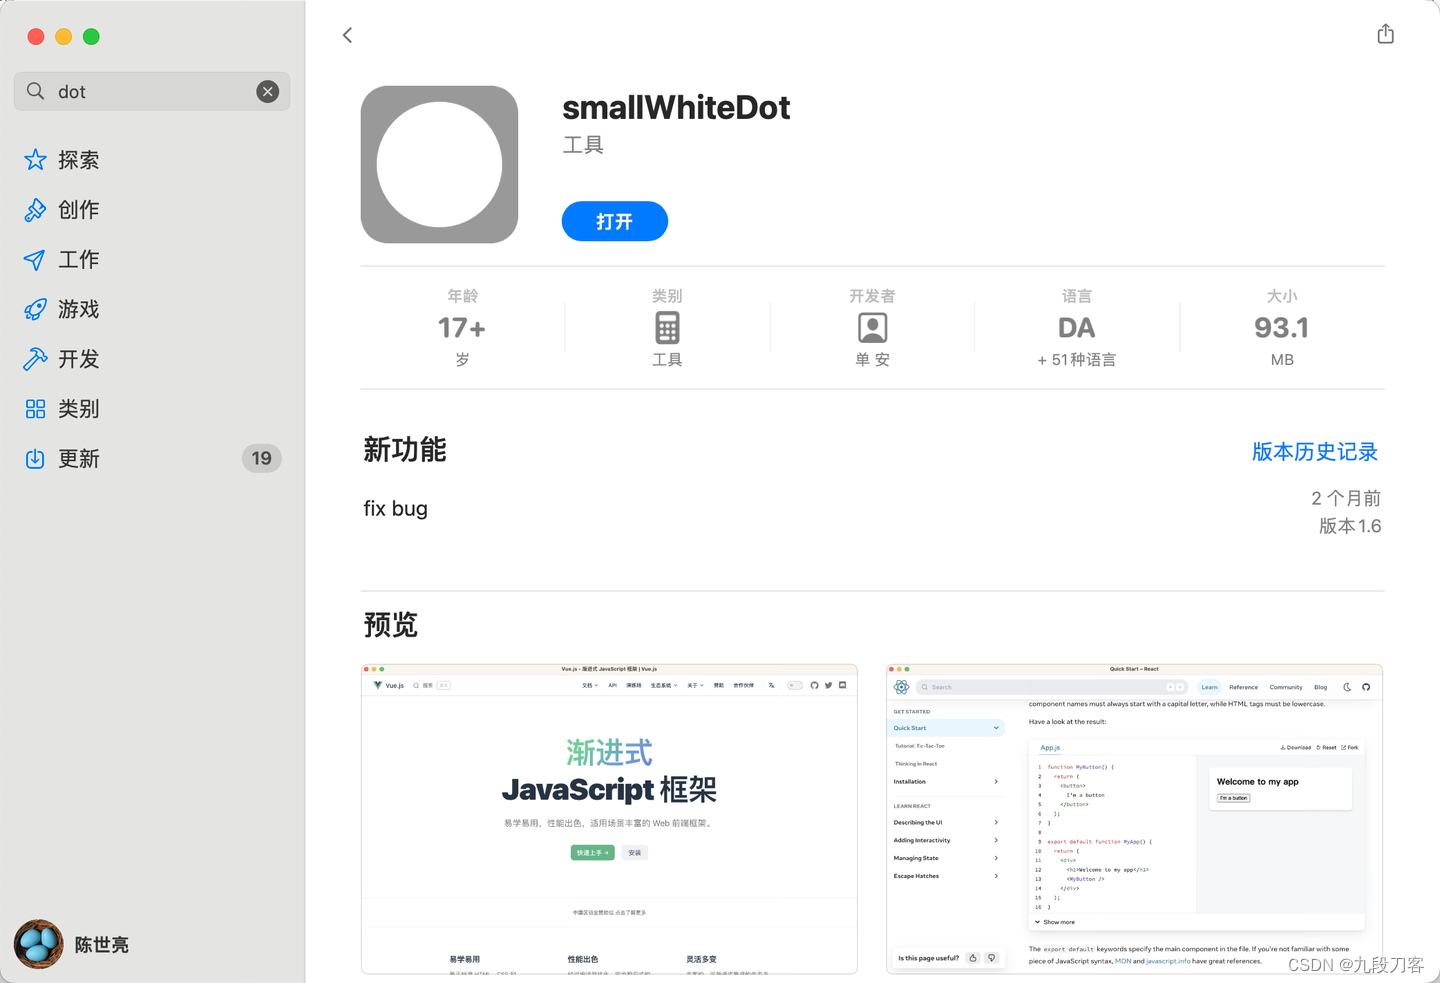This screenshot has height=983, width=1440.
Task: Click the 预览 heading
Action: pyautogui.click(x=391, y=625)
